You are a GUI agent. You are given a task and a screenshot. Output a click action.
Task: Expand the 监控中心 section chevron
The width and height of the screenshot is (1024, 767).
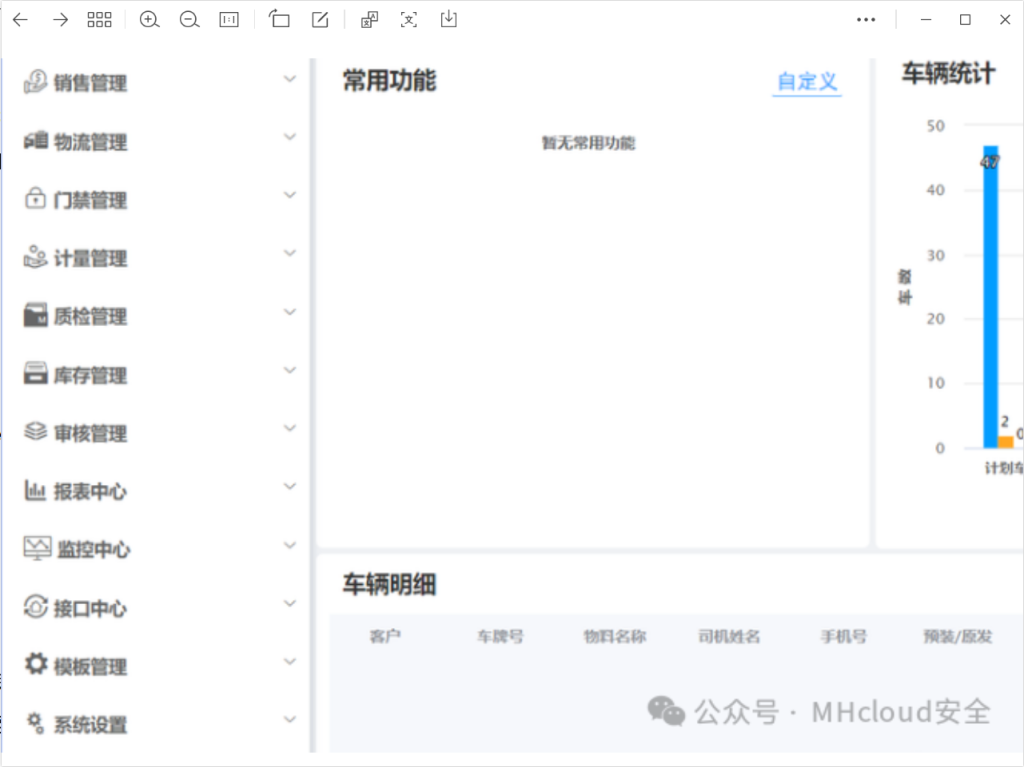click(x=290, y=545)
